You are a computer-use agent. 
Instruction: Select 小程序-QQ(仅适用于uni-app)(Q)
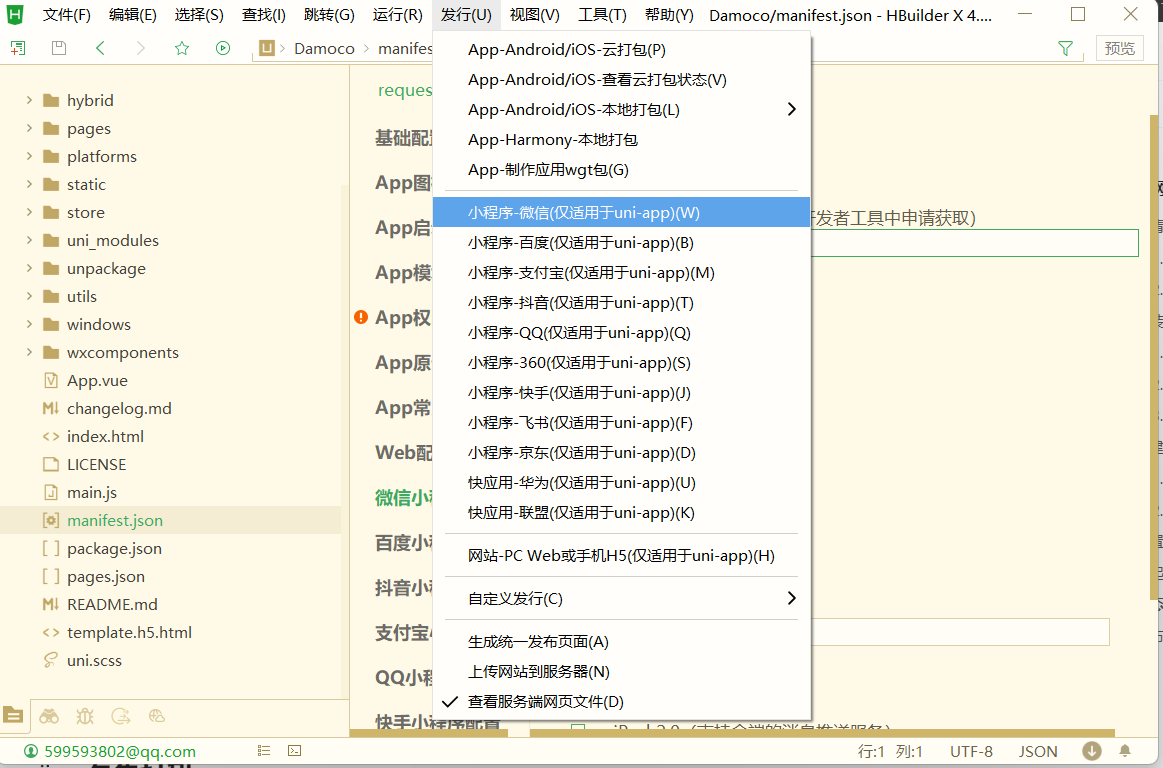coord(622,332)
